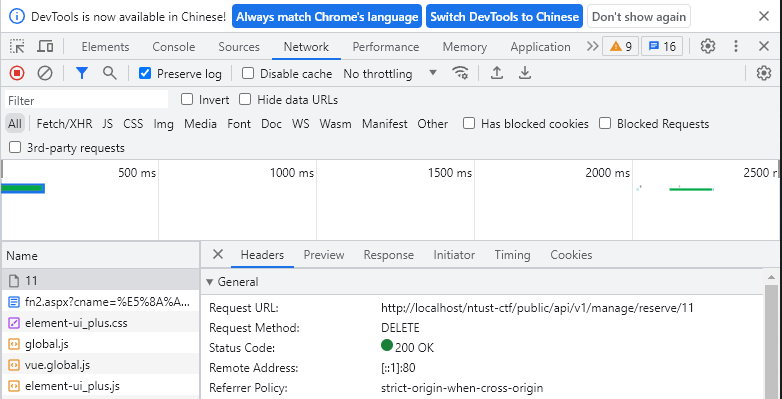Open network search magnifier
The height and width of the screenshot is (399, 782).
pos(110,73)
